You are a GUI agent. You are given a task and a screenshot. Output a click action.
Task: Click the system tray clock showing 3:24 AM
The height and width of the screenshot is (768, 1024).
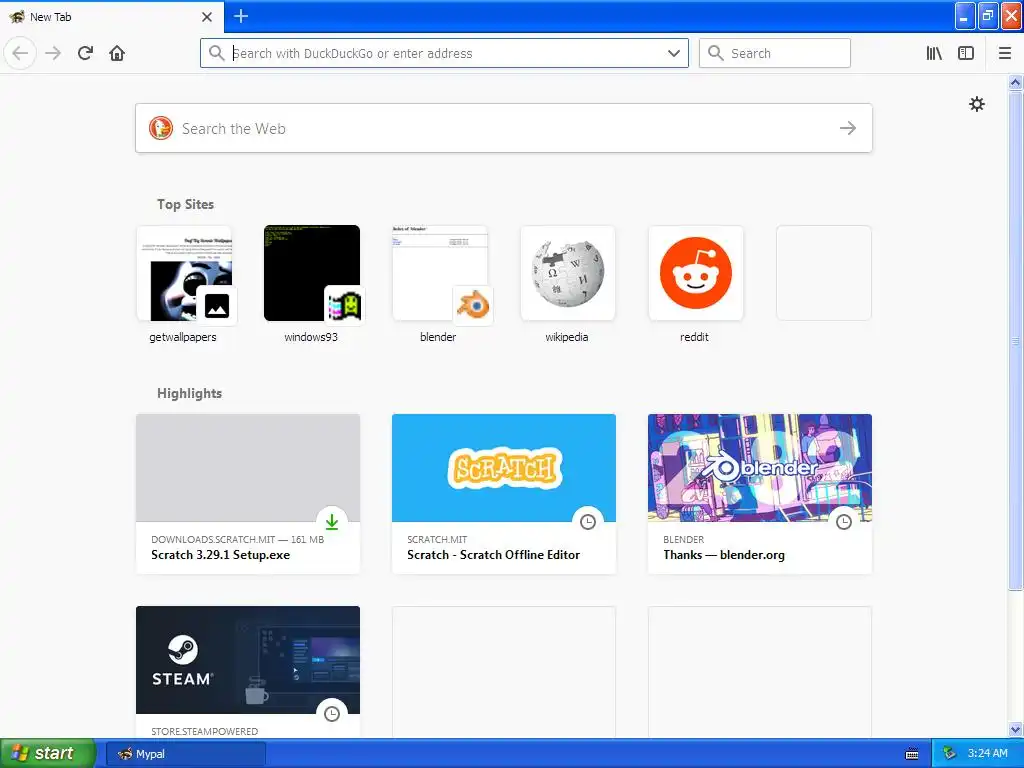(x=987, y=753)
